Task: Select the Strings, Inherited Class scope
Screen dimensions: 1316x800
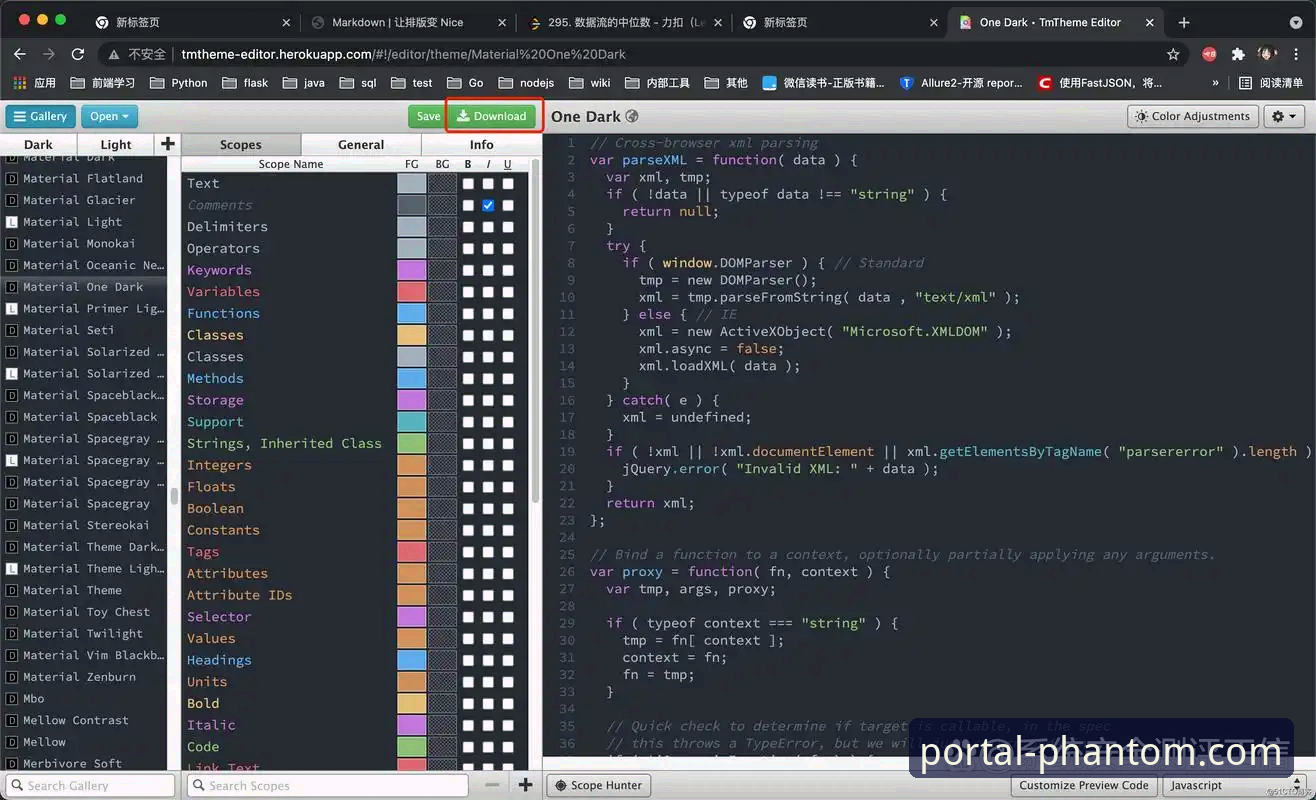Action: (x=284, y=443)
